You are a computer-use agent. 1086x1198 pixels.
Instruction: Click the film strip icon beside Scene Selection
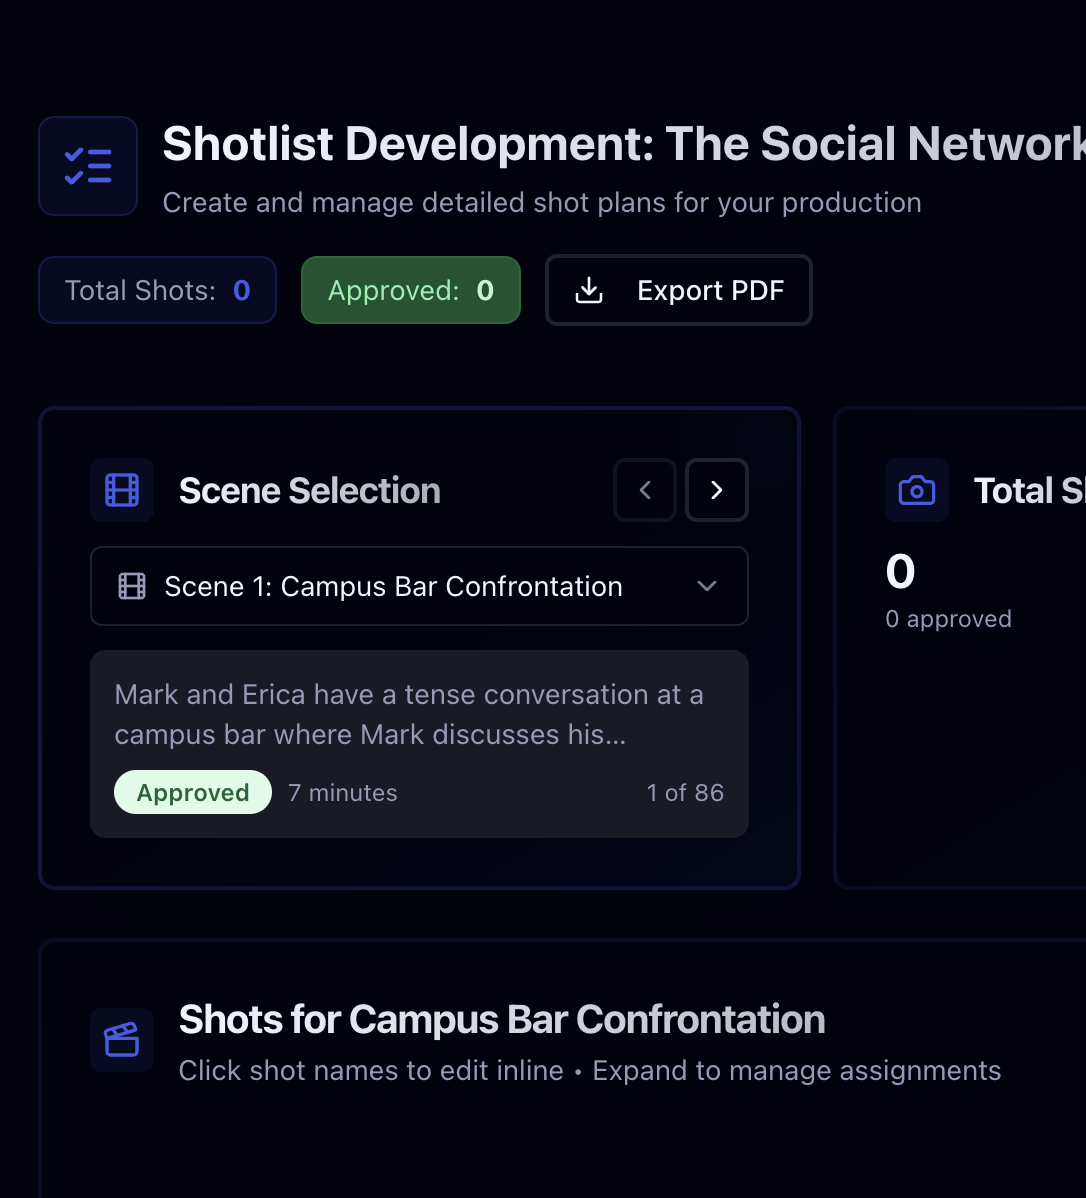point(122,490)
